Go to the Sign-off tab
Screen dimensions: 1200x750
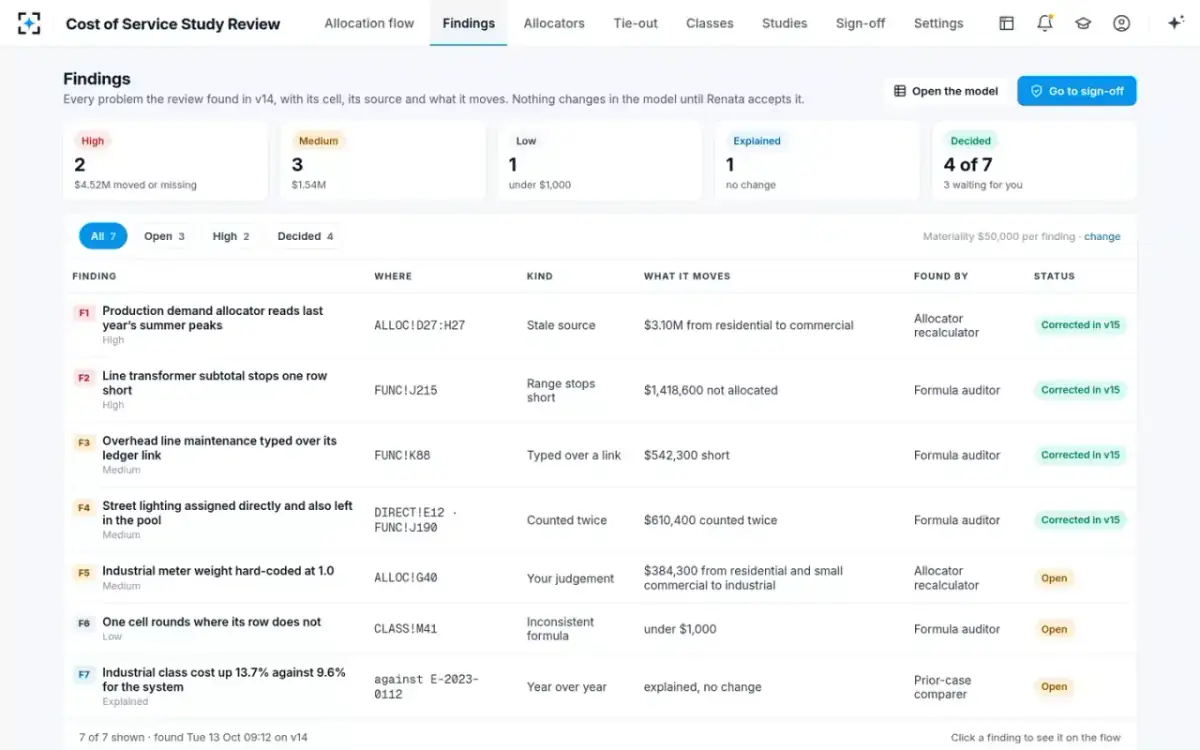coord(860,23)
